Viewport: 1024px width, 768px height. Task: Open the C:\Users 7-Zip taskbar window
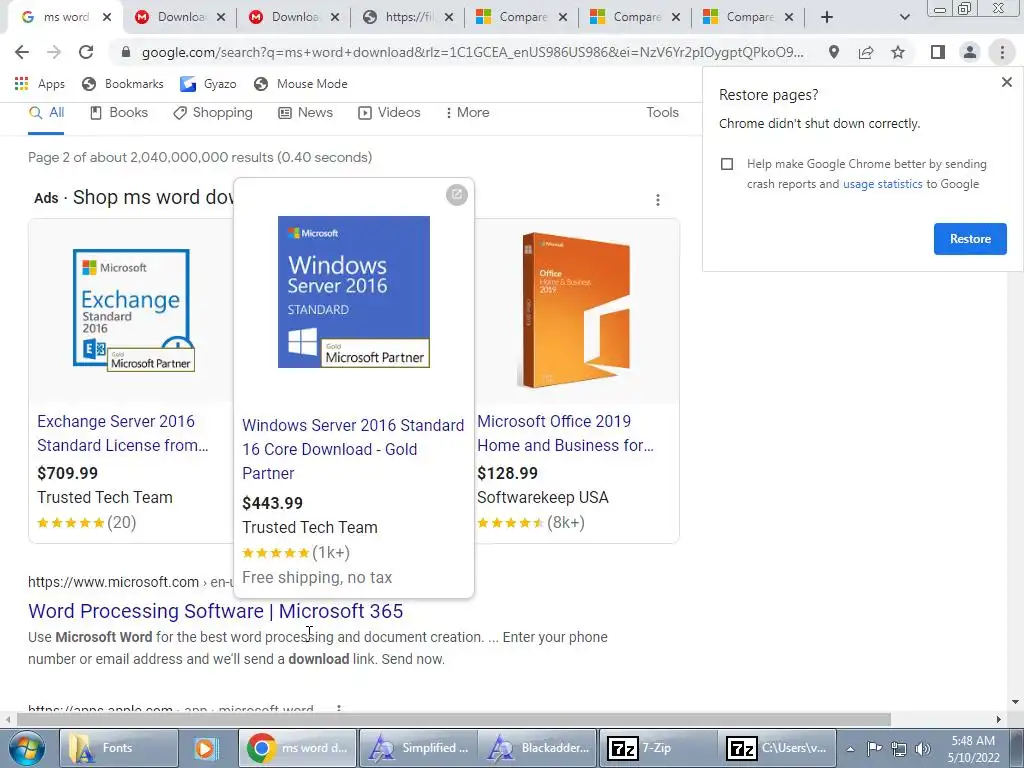coord(776,748)
